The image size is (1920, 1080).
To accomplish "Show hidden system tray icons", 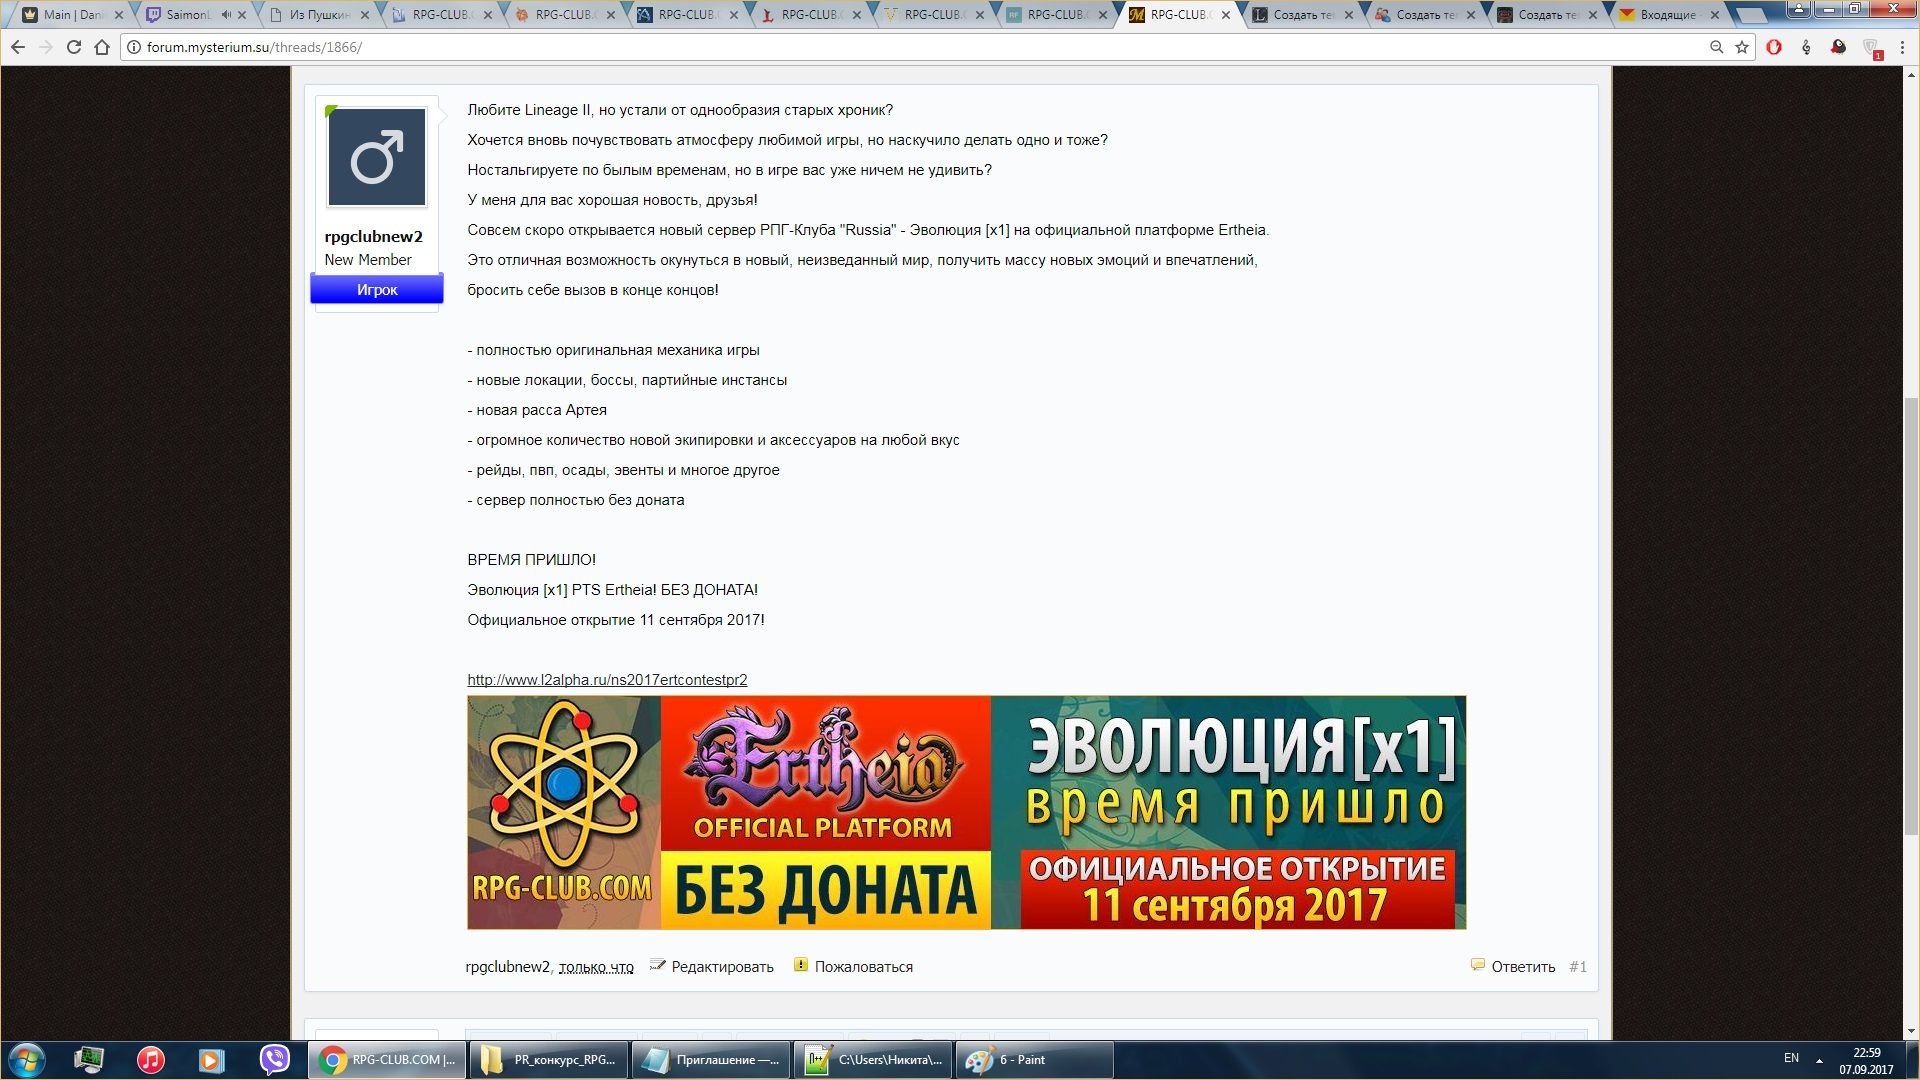I will coord(1819,1060).
